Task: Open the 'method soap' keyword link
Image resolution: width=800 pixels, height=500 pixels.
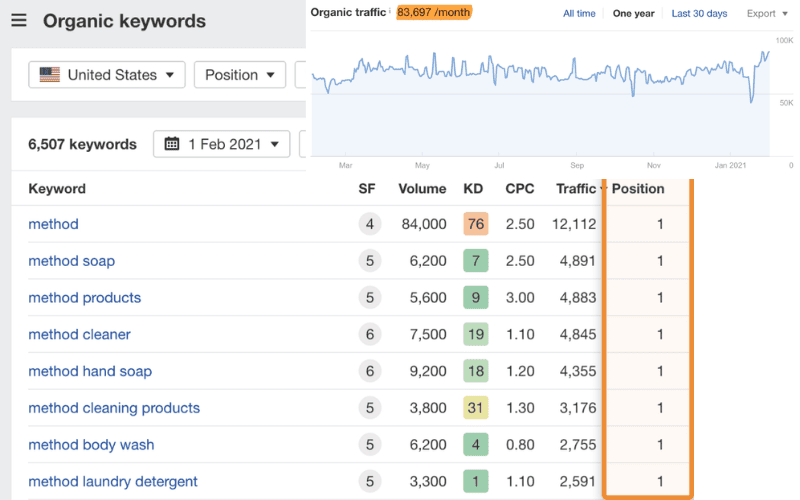Action: click(x=71, y=261)
